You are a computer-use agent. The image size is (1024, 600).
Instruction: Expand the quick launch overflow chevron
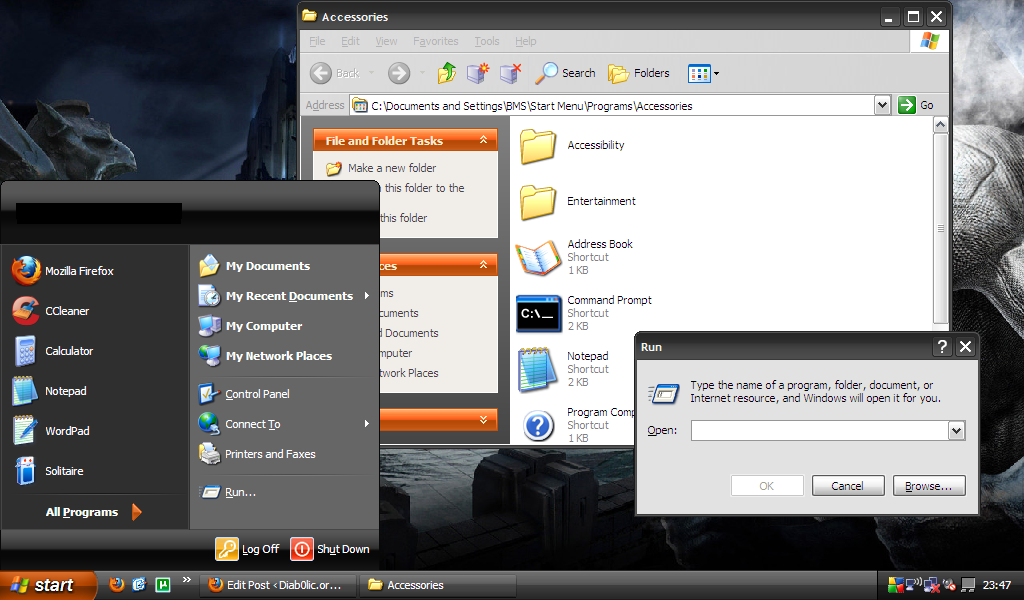[187, 579]
